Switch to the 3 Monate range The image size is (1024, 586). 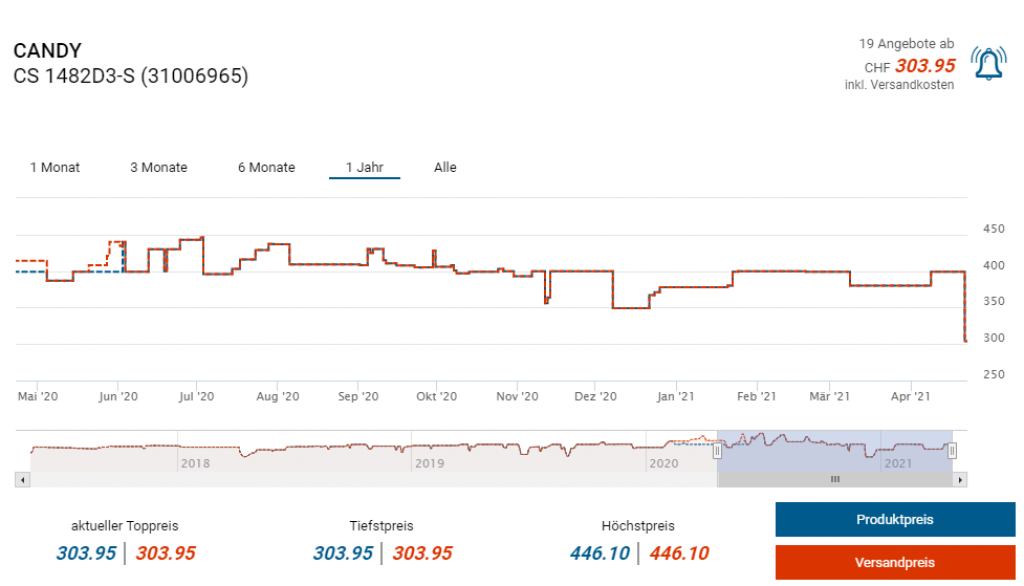pos(158,168)
